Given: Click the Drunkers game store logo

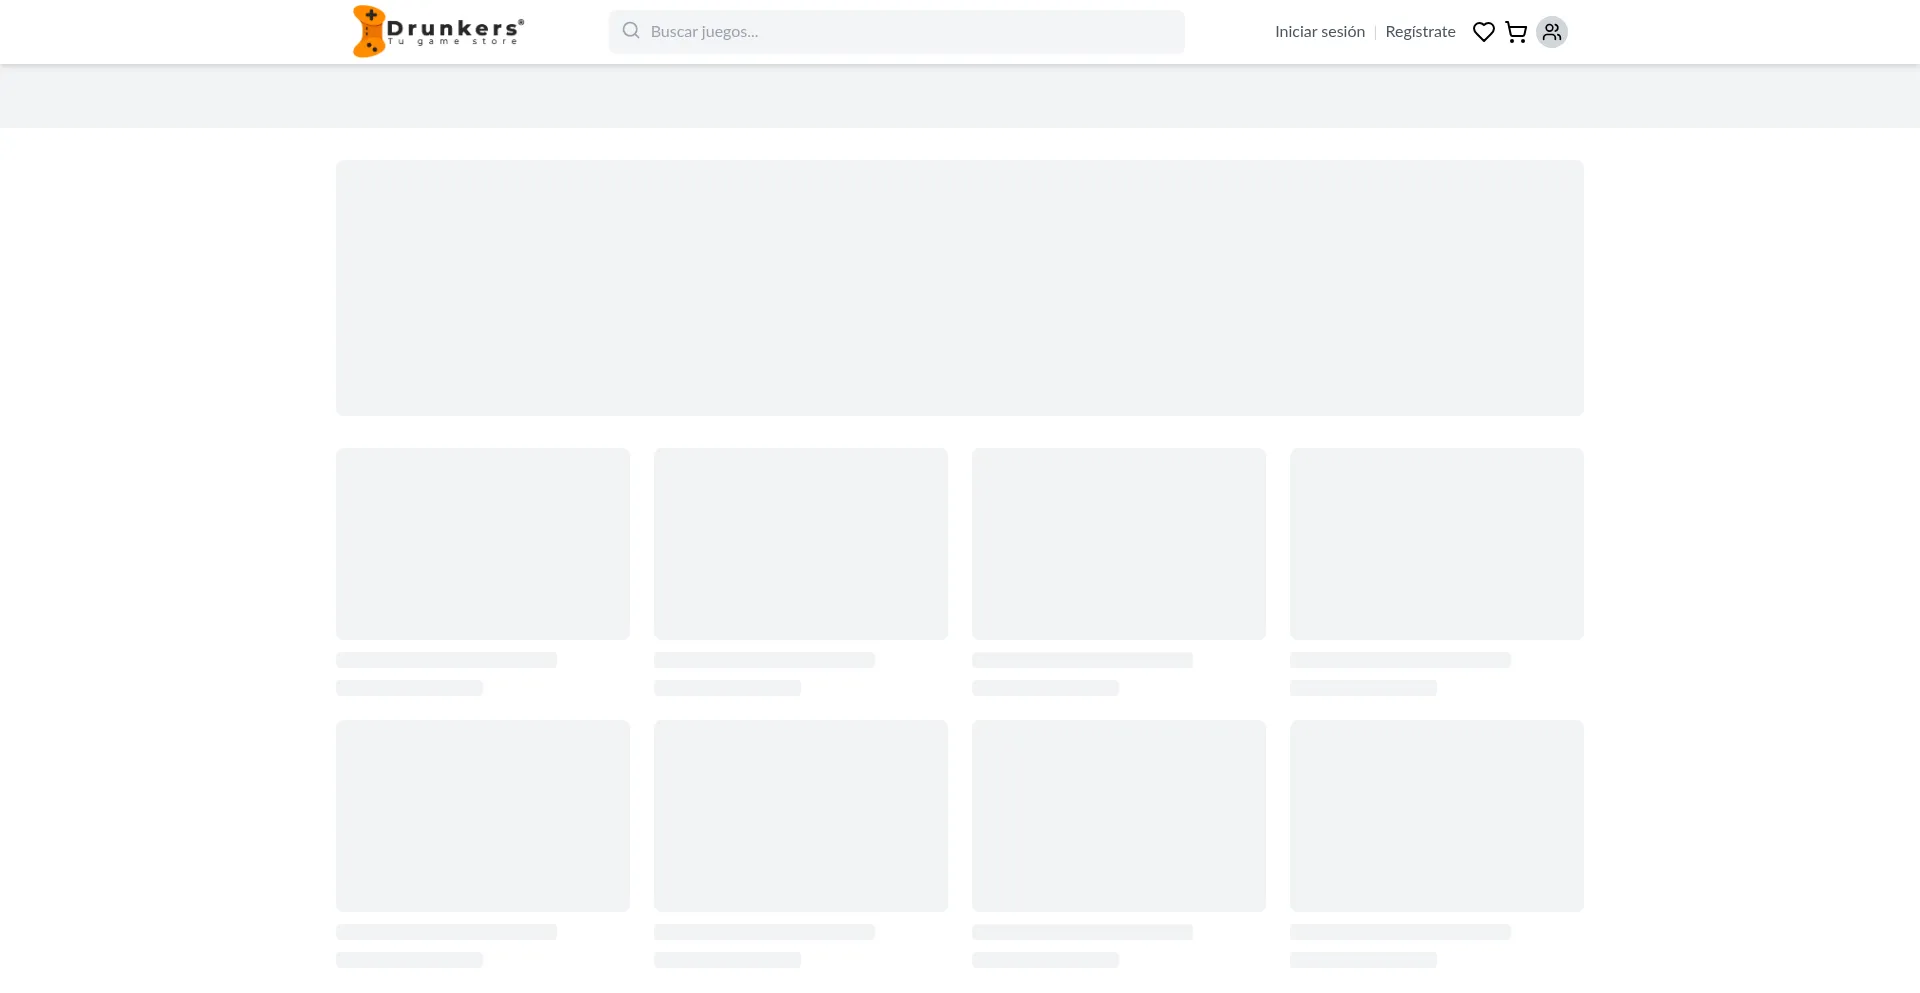Looking at the screenshot, I should pyautogui.click(x=438, y=32).
